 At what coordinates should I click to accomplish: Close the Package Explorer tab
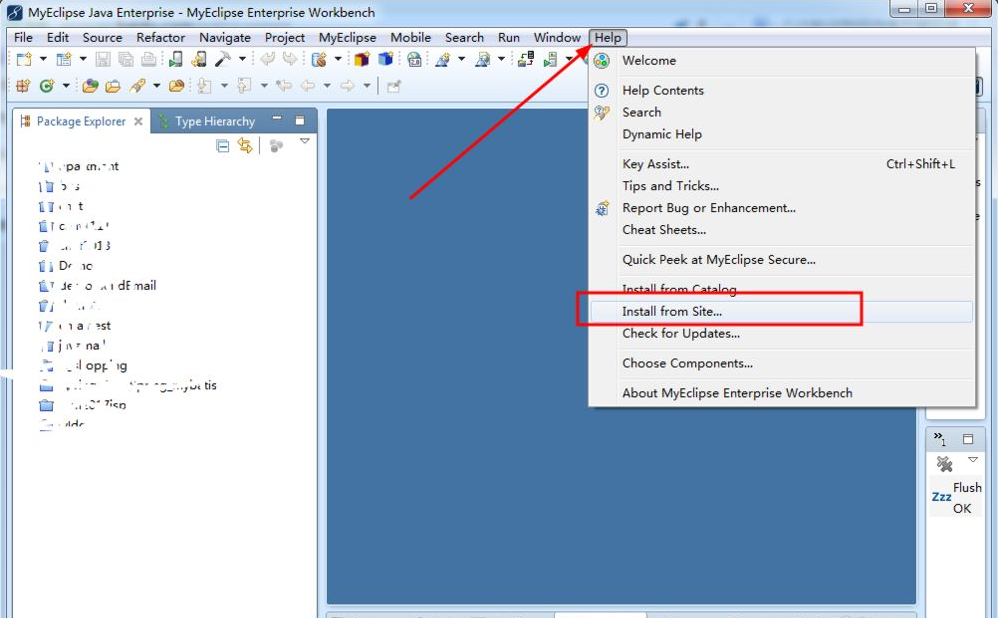point(138,121)
